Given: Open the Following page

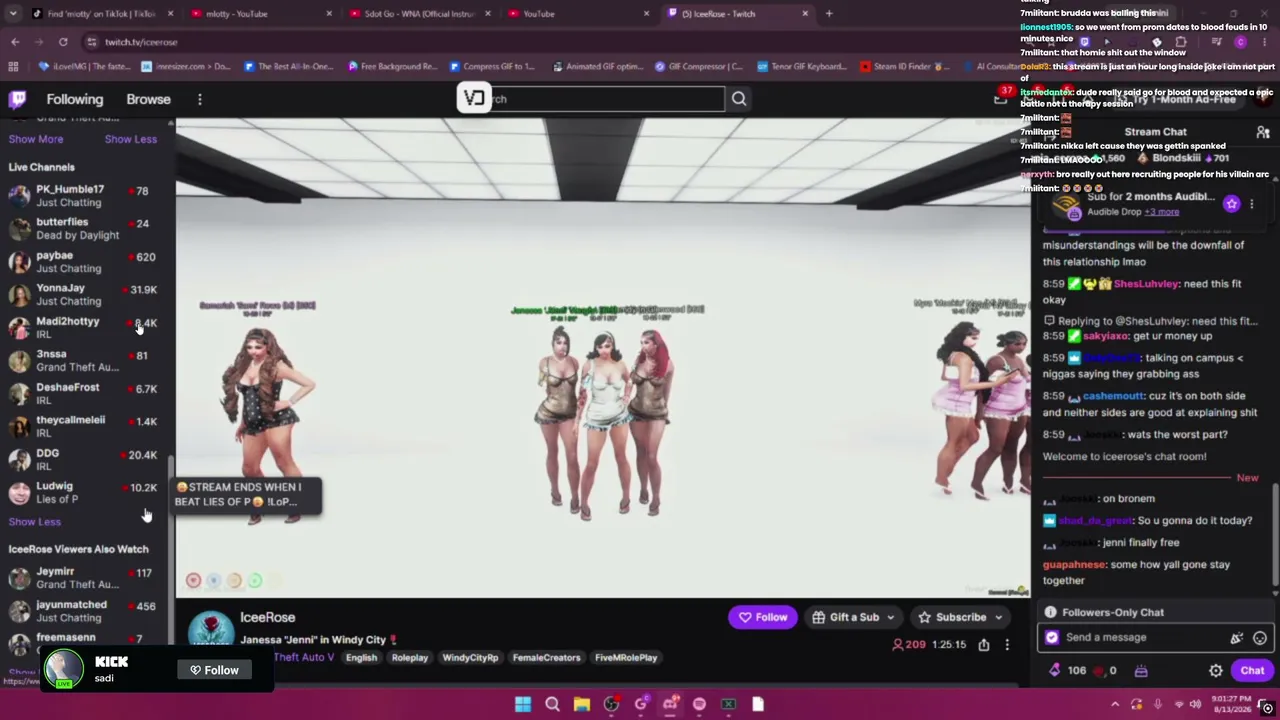Looking at the screenshot, I should pyautogui.click(x=74, y=99).
